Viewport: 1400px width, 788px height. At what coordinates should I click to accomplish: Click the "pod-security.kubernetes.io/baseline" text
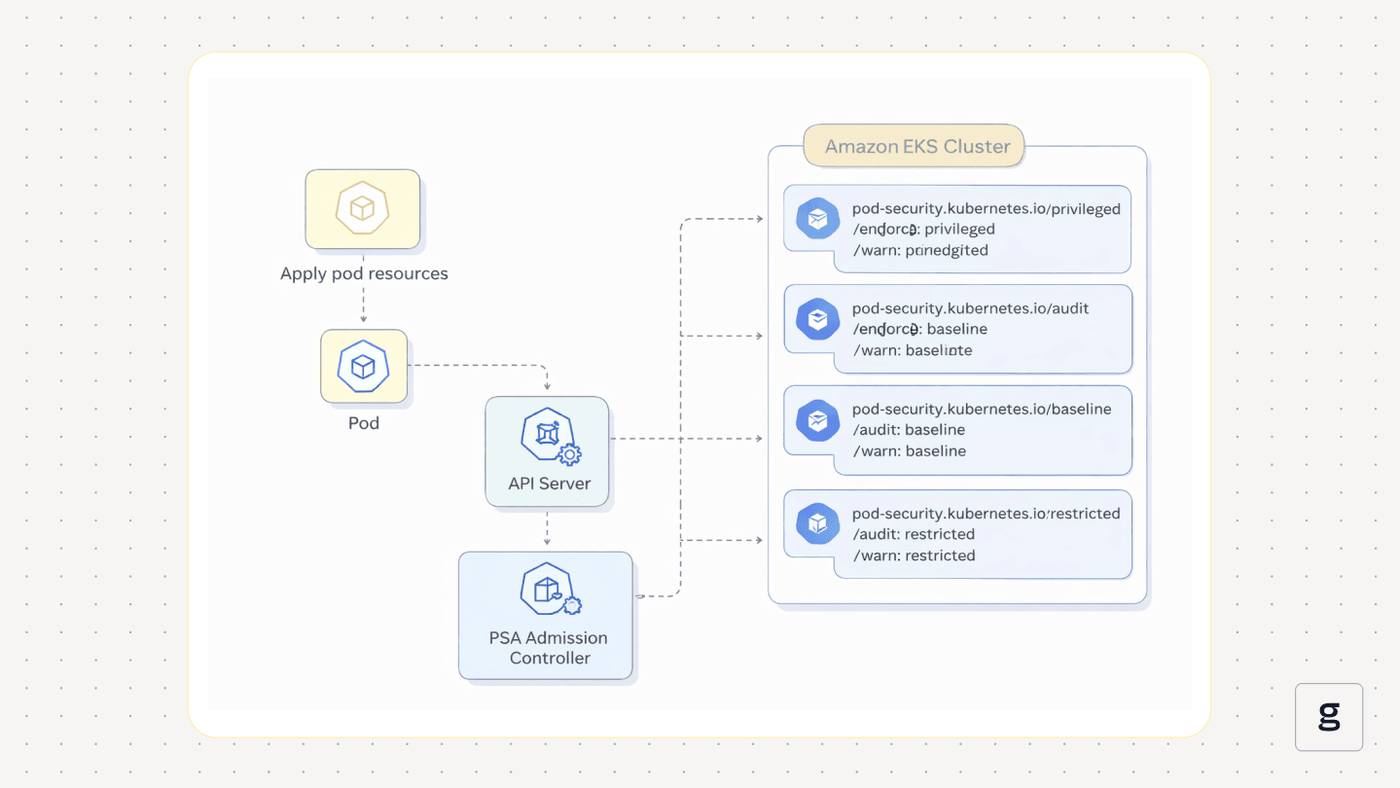point(981,409)
